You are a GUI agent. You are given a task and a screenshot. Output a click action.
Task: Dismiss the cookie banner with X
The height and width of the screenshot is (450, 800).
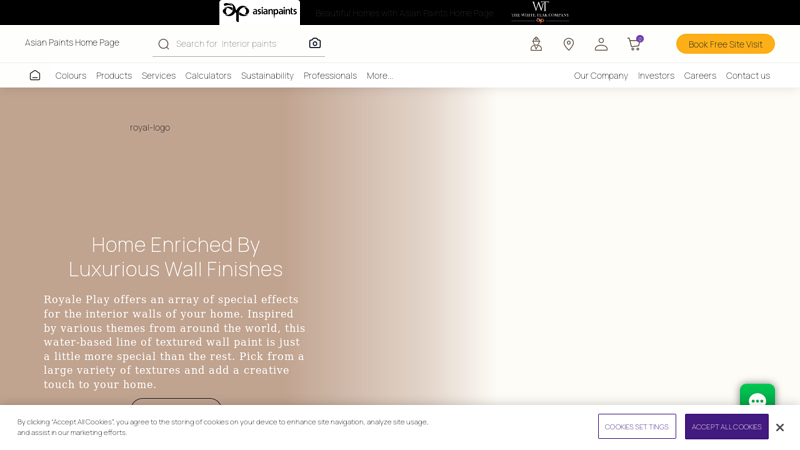[780, 427]
